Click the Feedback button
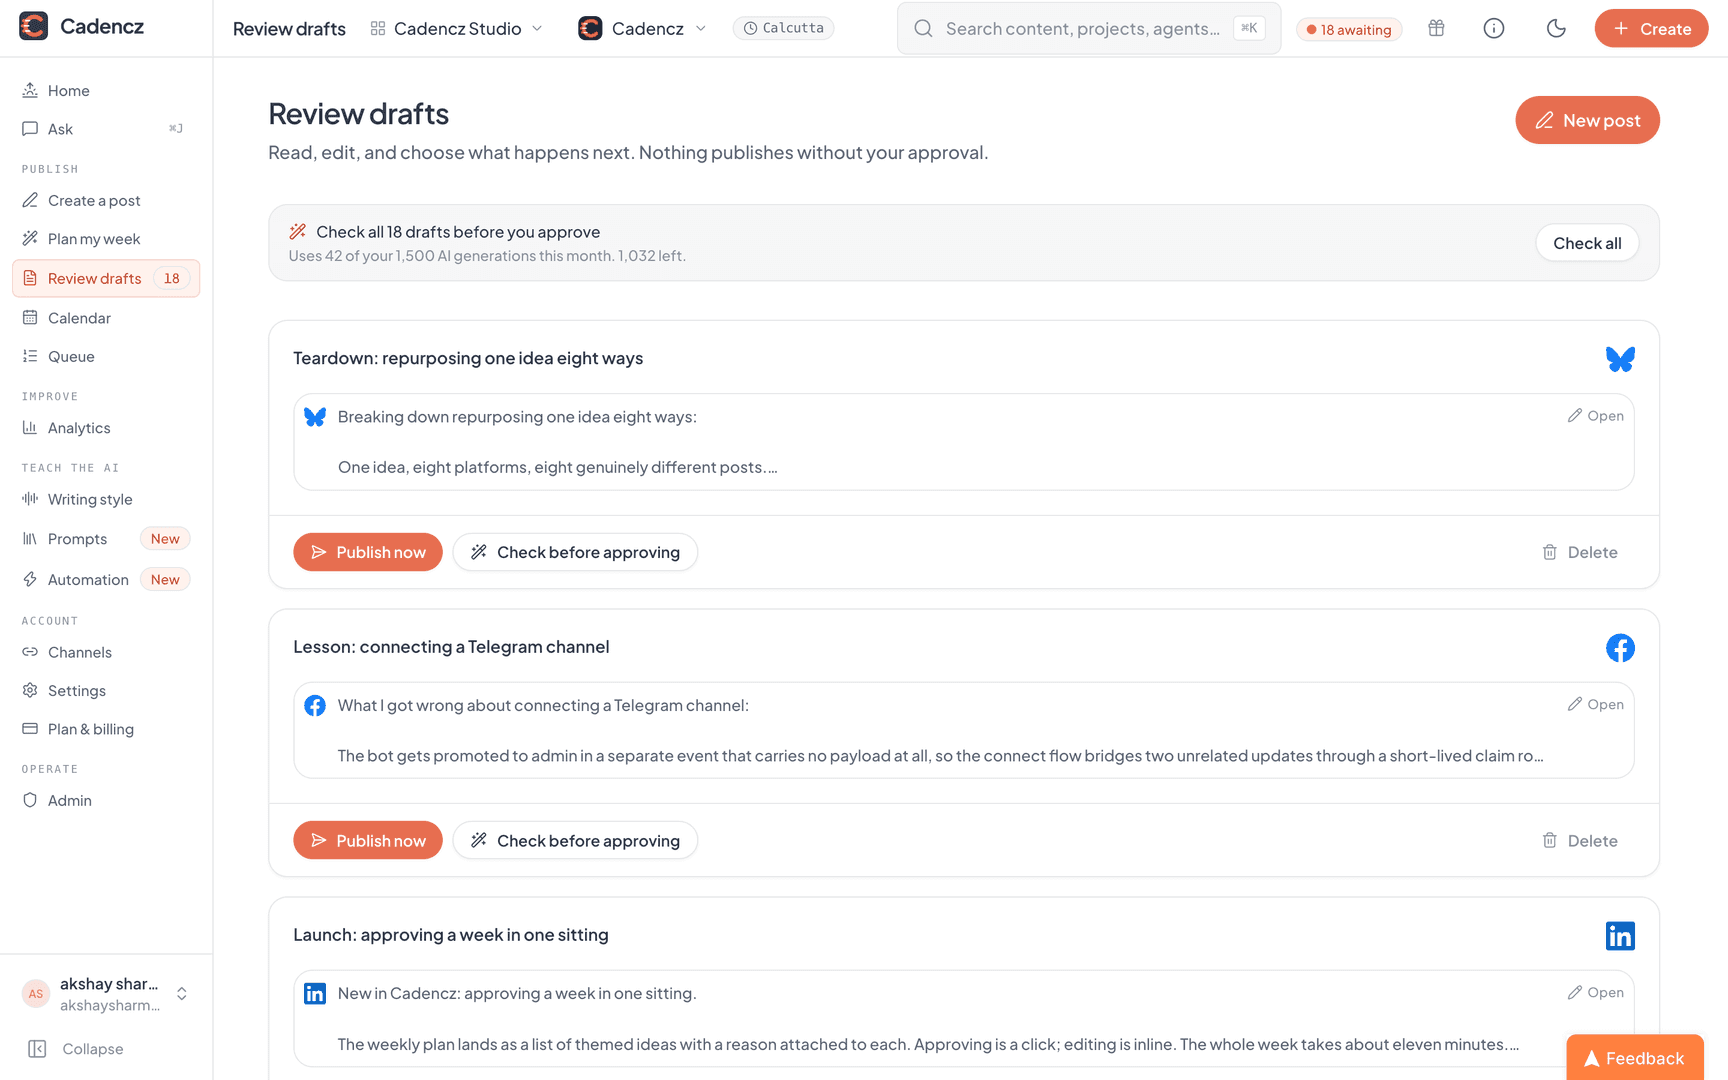1728x1080 pixels. pyautogui.click(x=1635, y=1058)
